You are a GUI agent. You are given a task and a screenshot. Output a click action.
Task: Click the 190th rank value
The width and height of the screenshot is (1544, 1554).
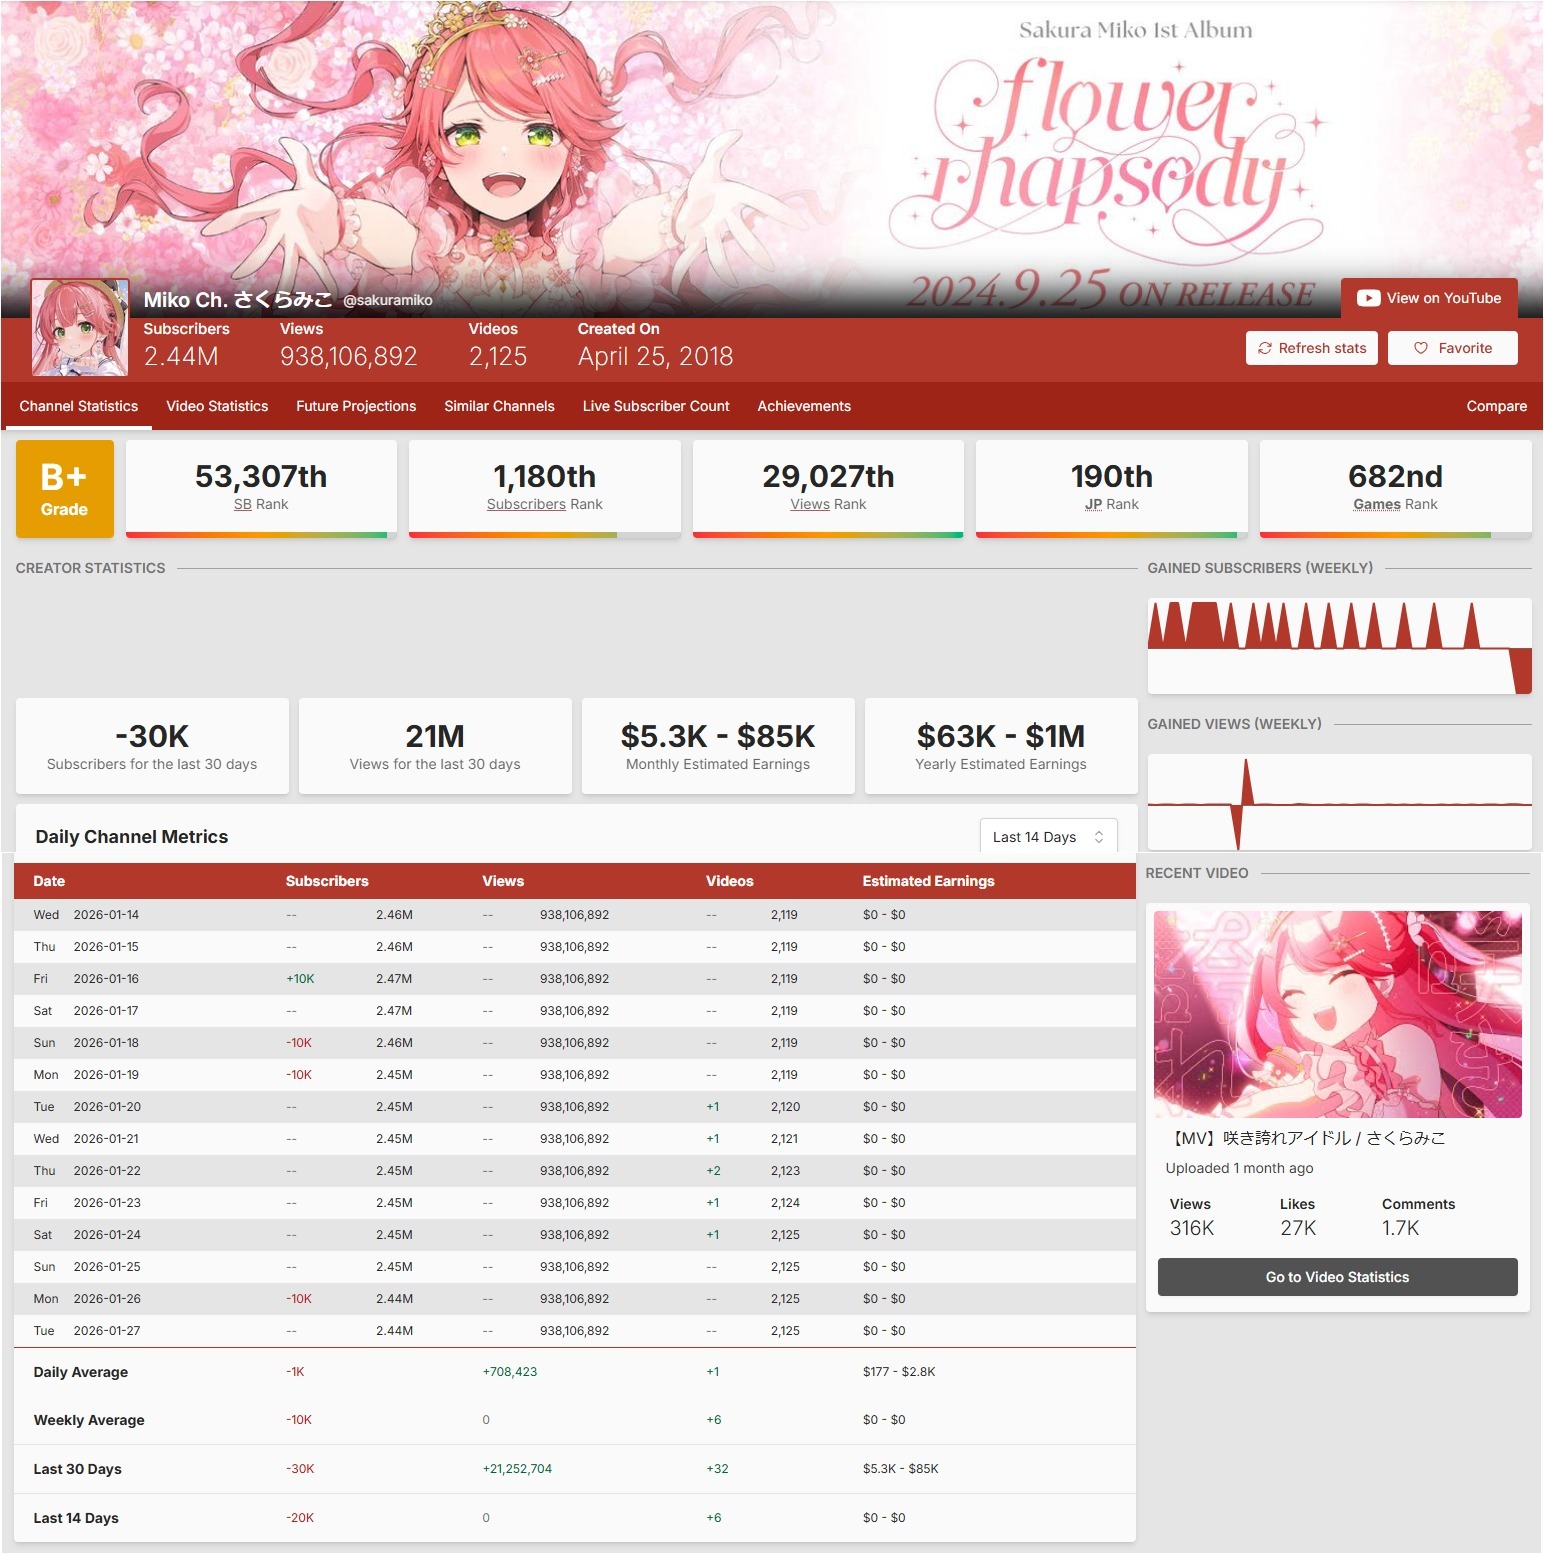point(1112,476)
